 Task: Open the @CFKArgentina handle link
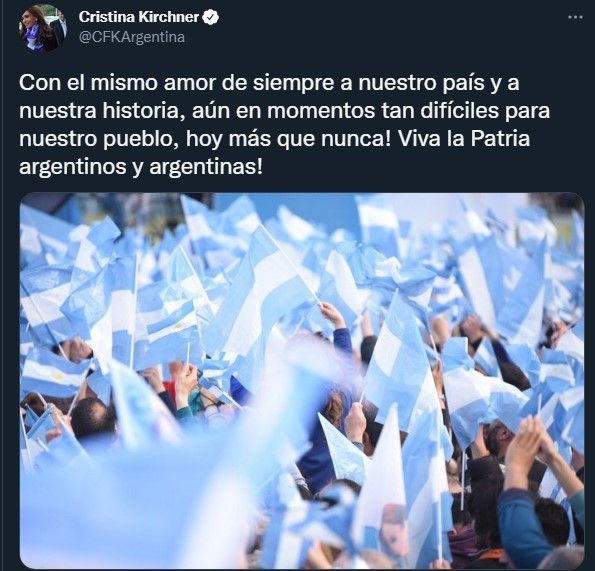(132, 37)
